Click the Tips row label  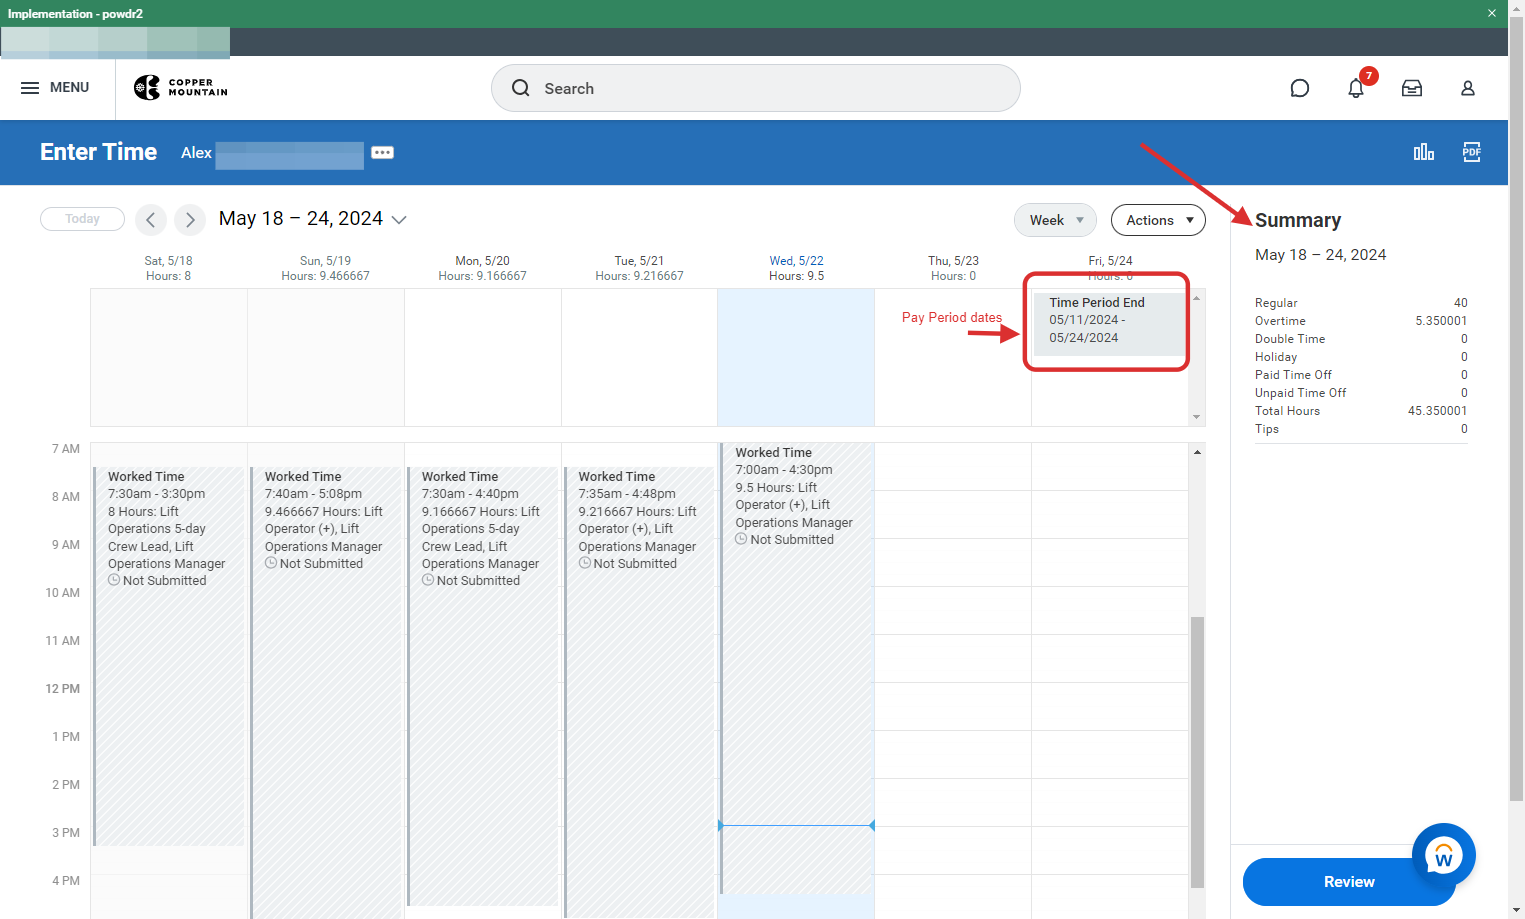[x=1267, y=429]
